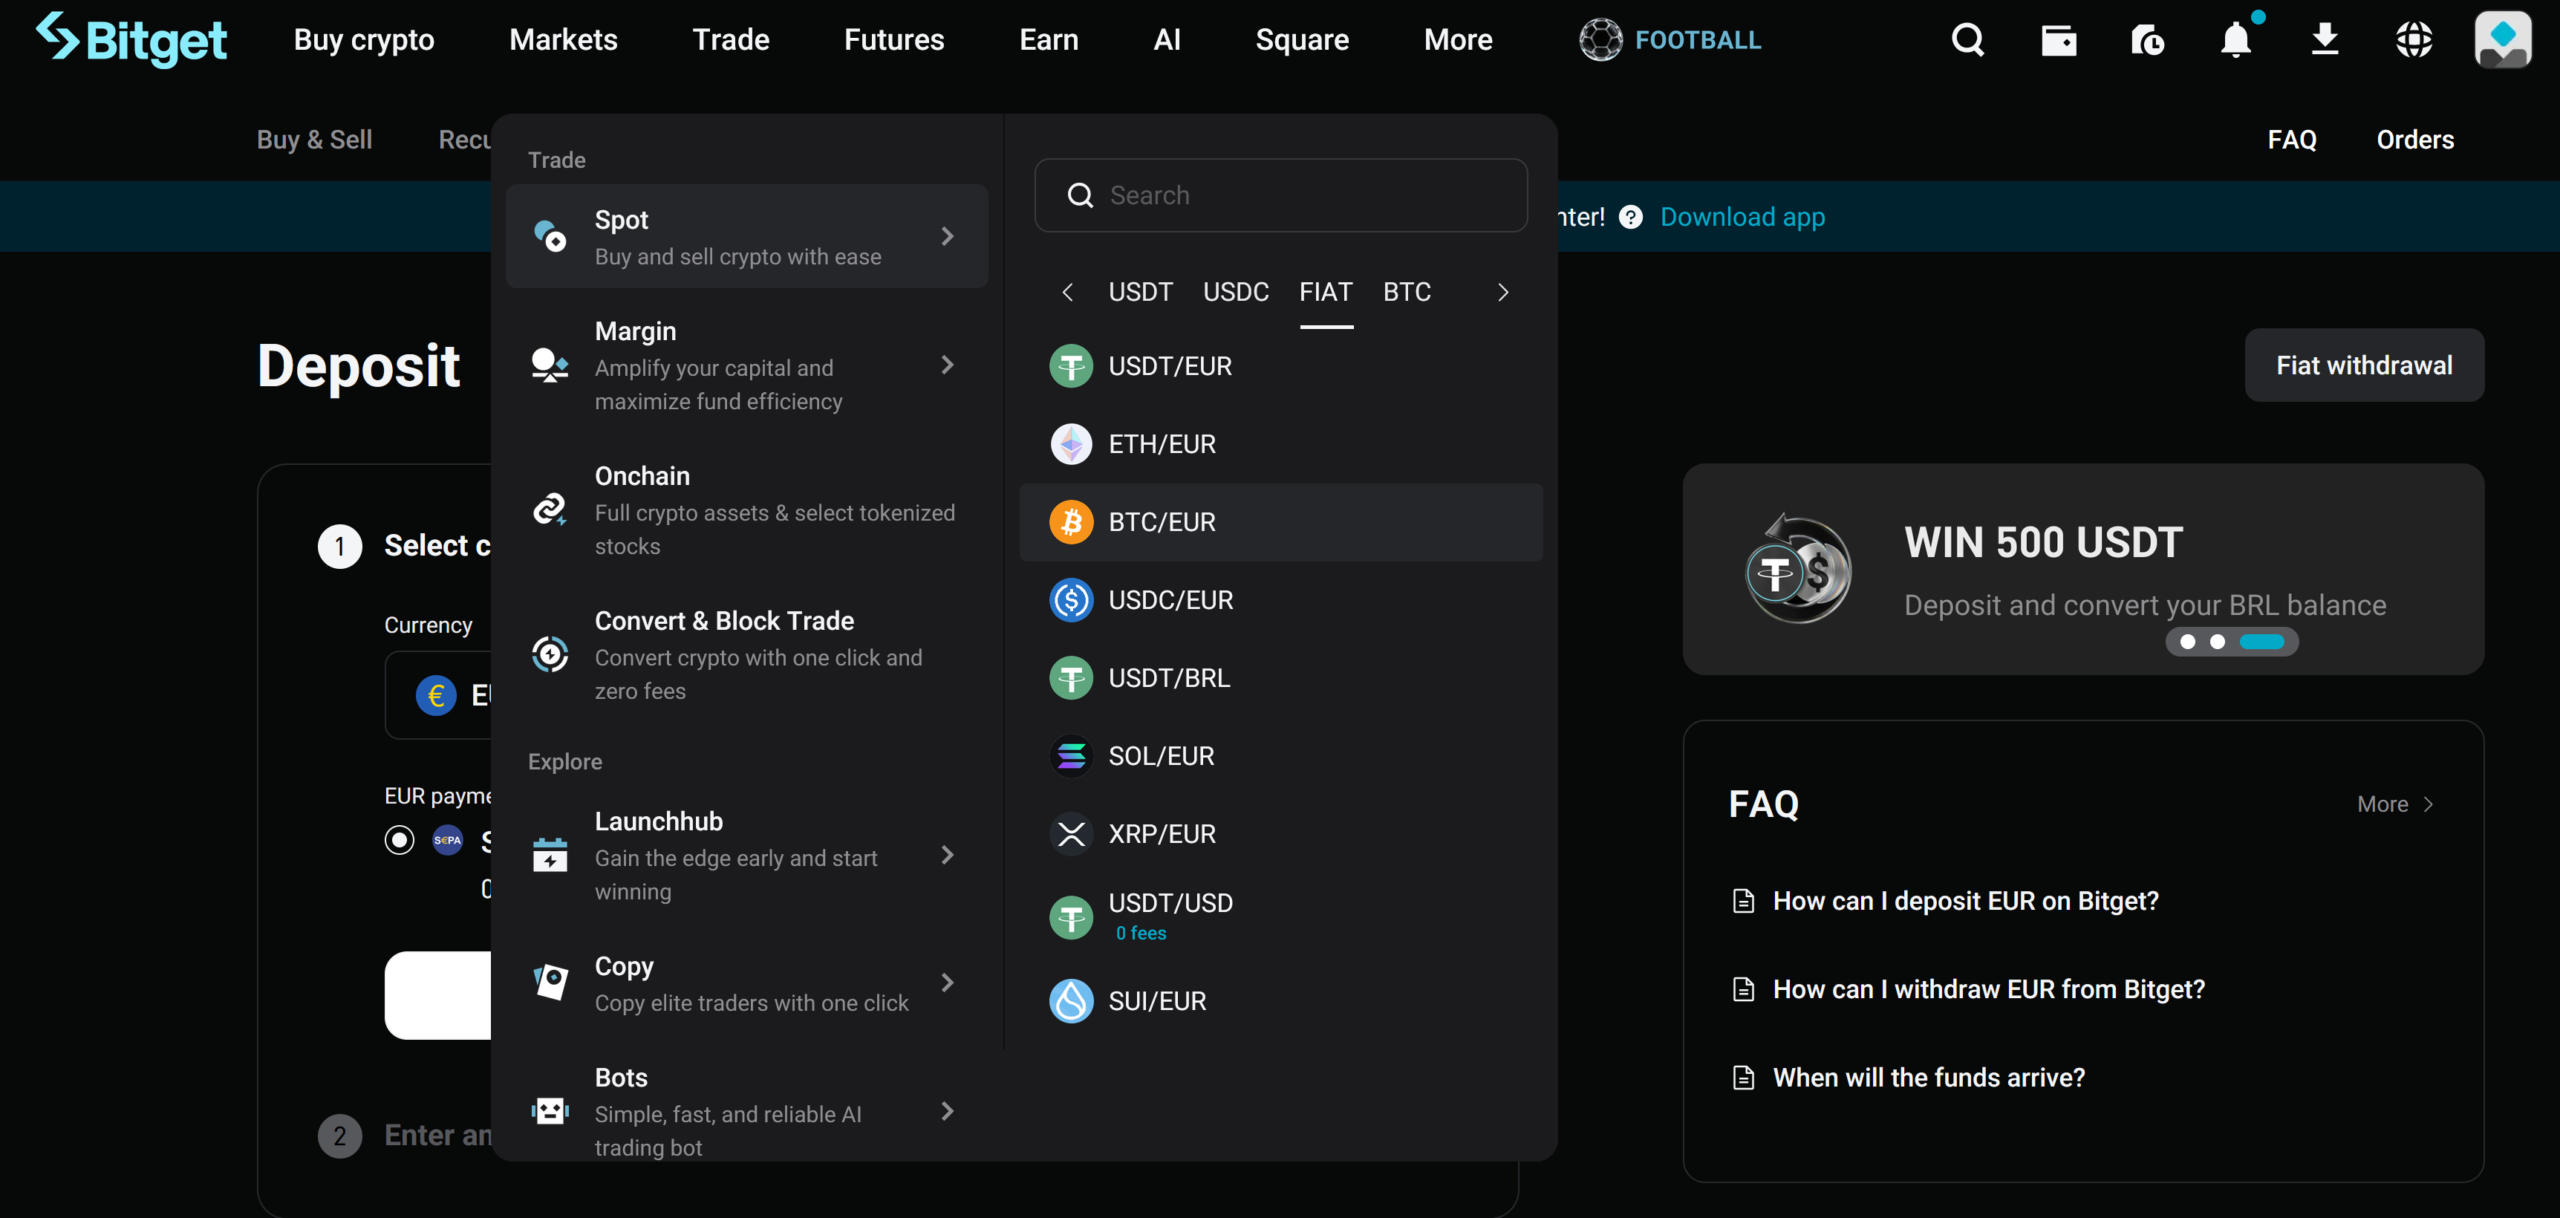Click the download arrow icon in header

2325,40
